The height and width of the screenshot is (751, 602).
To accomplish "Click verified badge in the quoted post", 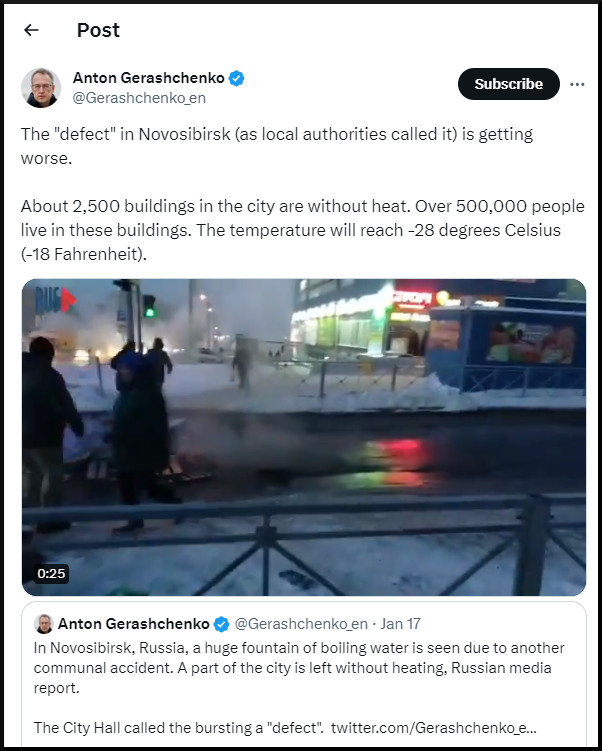I will [x=221, y=624].
